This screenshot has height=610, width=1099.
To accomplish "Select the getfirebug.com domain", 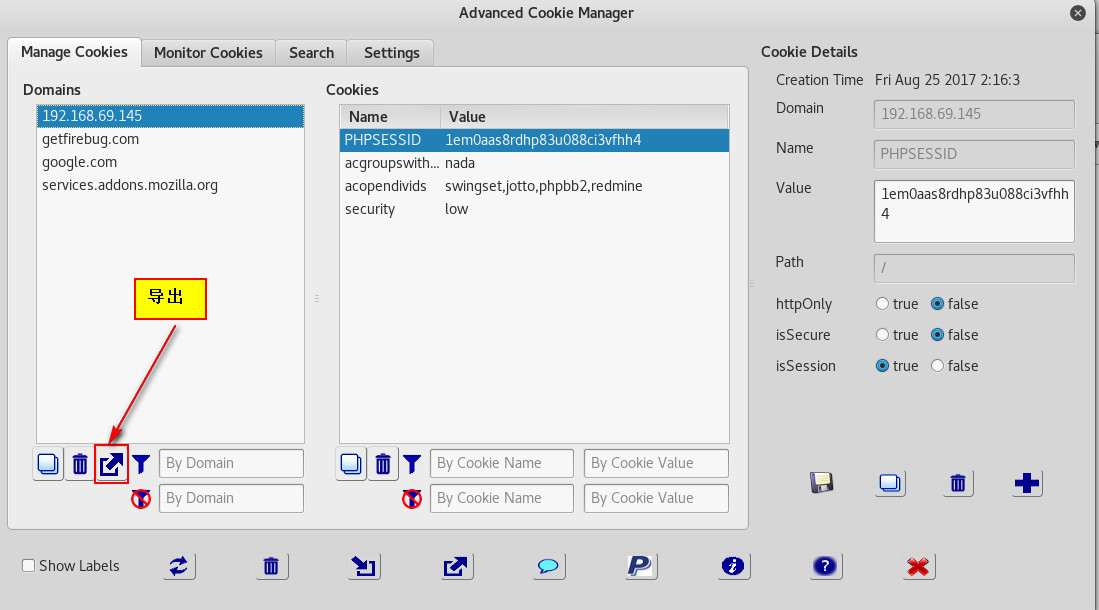I will tap(170, 139).
